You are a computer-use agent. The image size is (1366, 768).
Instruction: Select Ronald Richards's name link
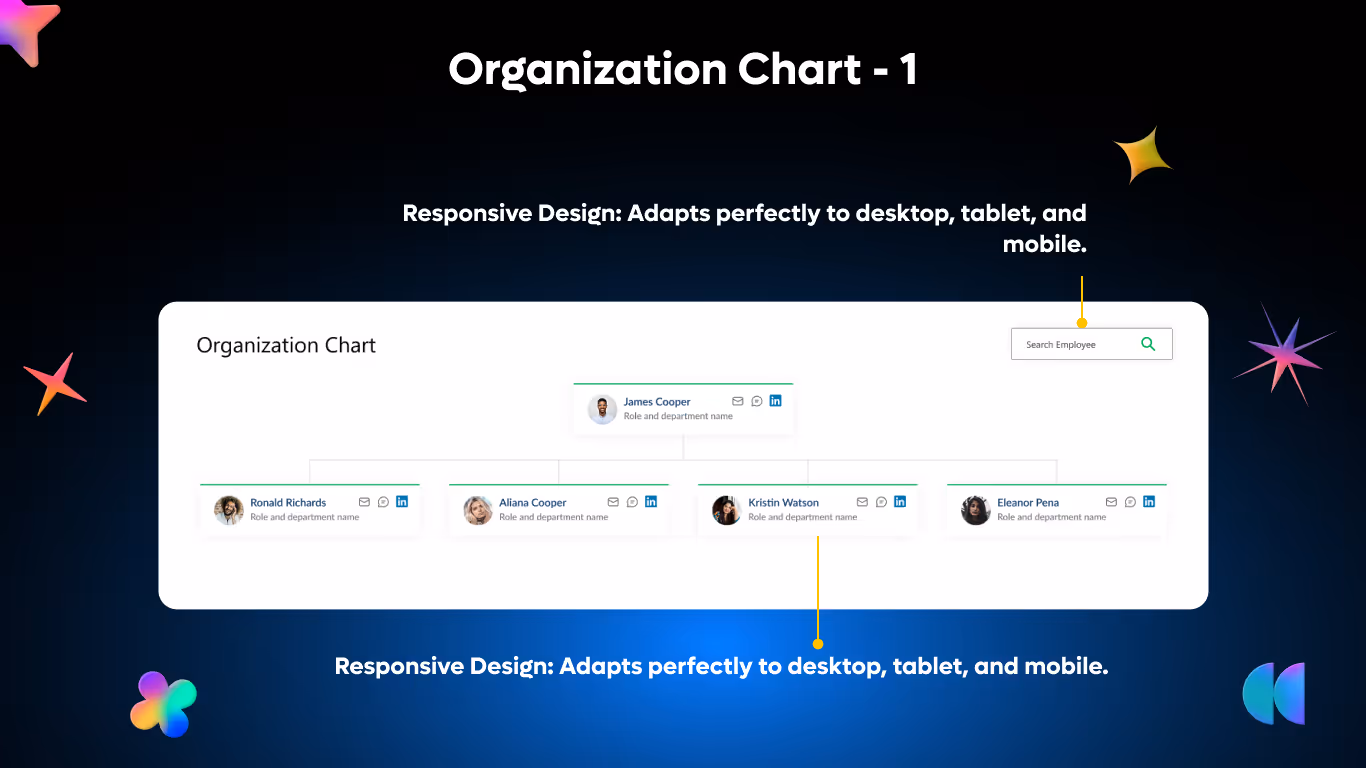[288, 502]
